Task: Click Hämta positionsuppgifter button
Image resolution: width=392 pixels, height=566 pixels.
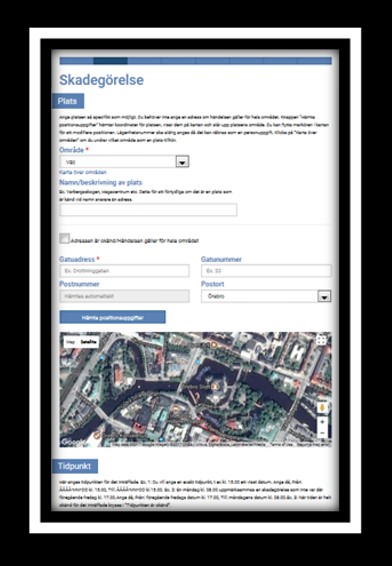Action: click(x=113, y=317)
